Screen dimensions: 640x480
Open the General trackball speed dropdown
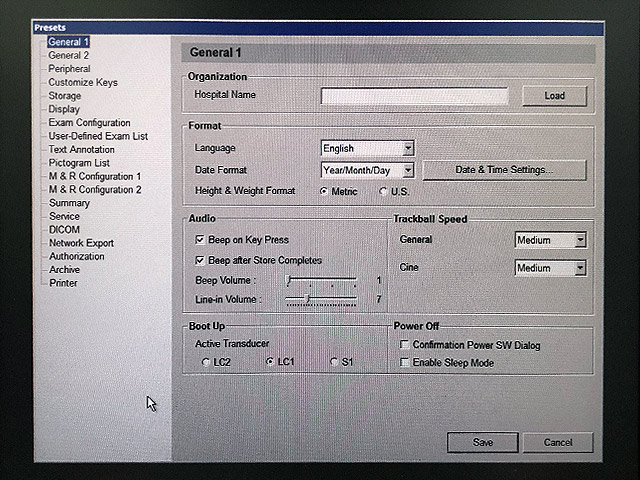pyautogui.click(x=550, y=240)
